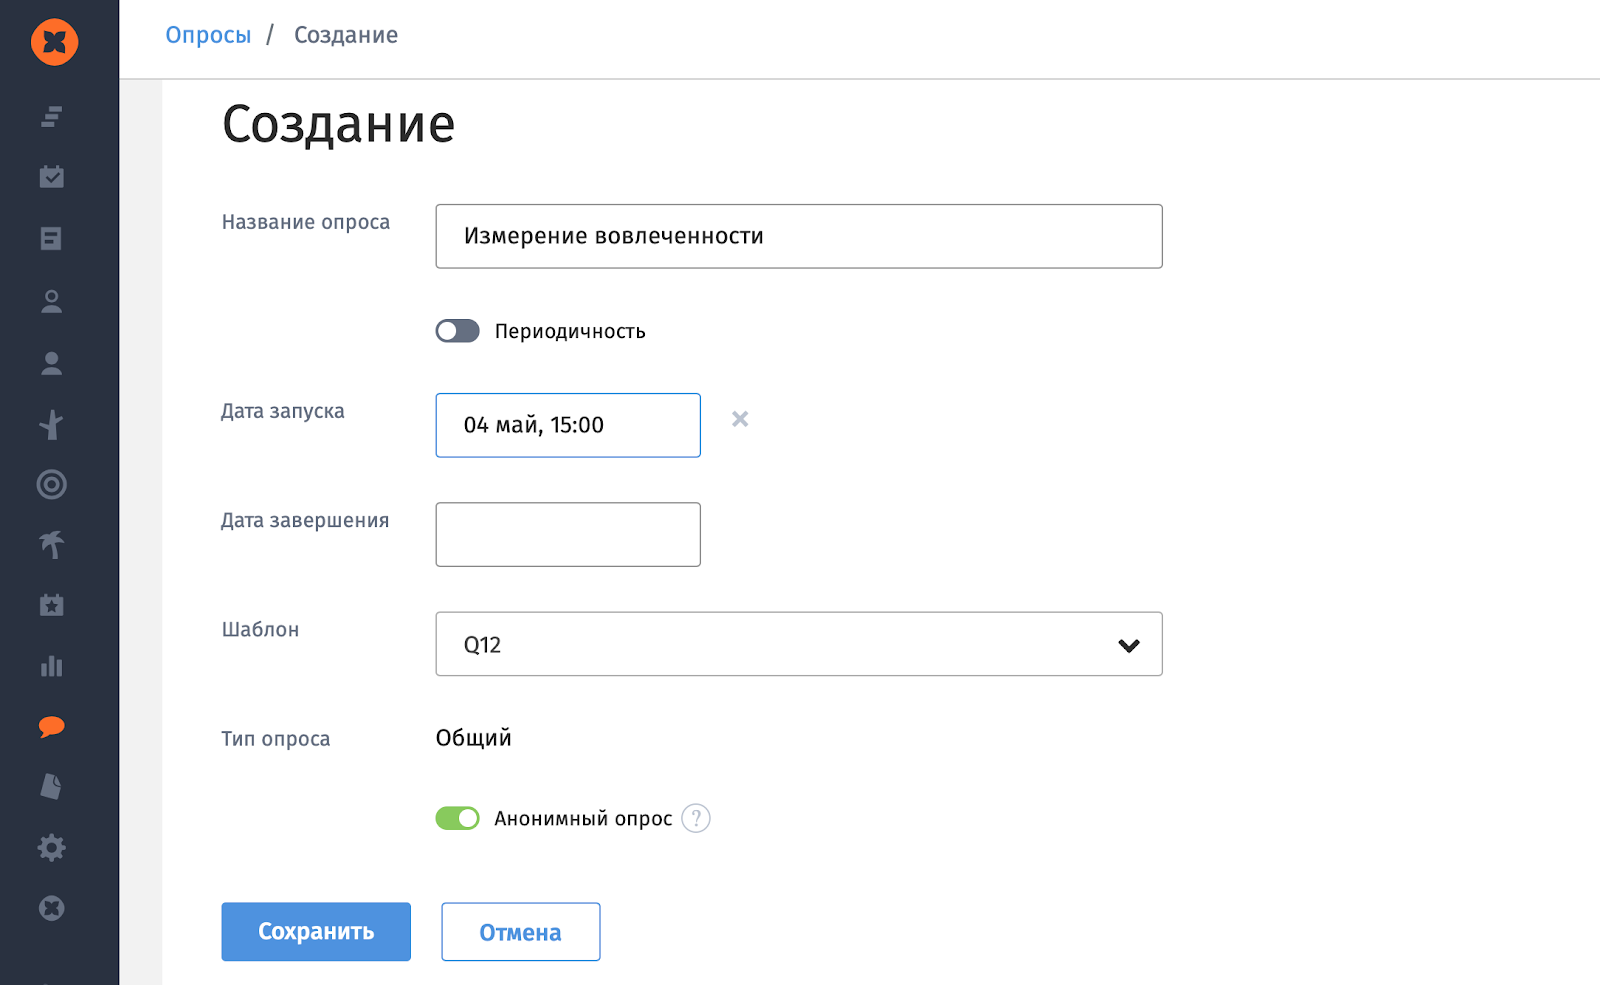Open the calendar checkmark sidebar icon

pyautogui.click(x=52, y=177)
